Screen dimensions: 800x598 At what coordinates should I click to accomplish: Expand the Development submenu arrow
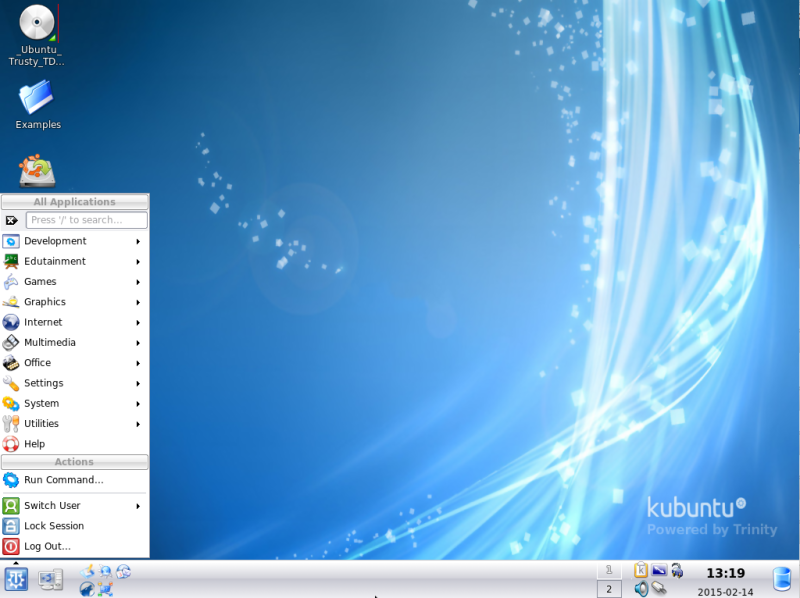(138, 241)
